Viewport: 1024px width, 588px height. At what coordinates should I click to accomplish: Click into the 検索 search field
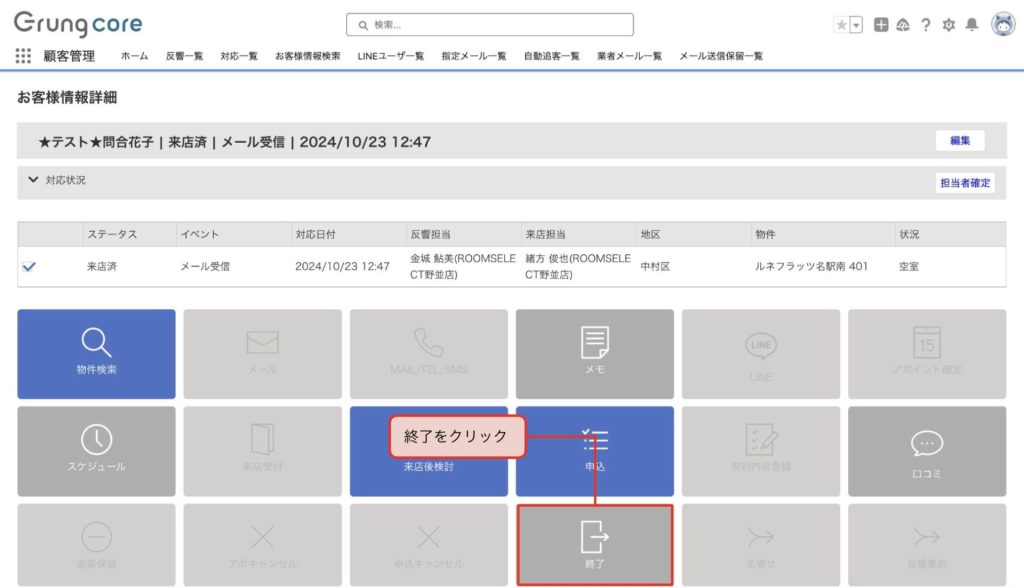[x=490, y=25]
